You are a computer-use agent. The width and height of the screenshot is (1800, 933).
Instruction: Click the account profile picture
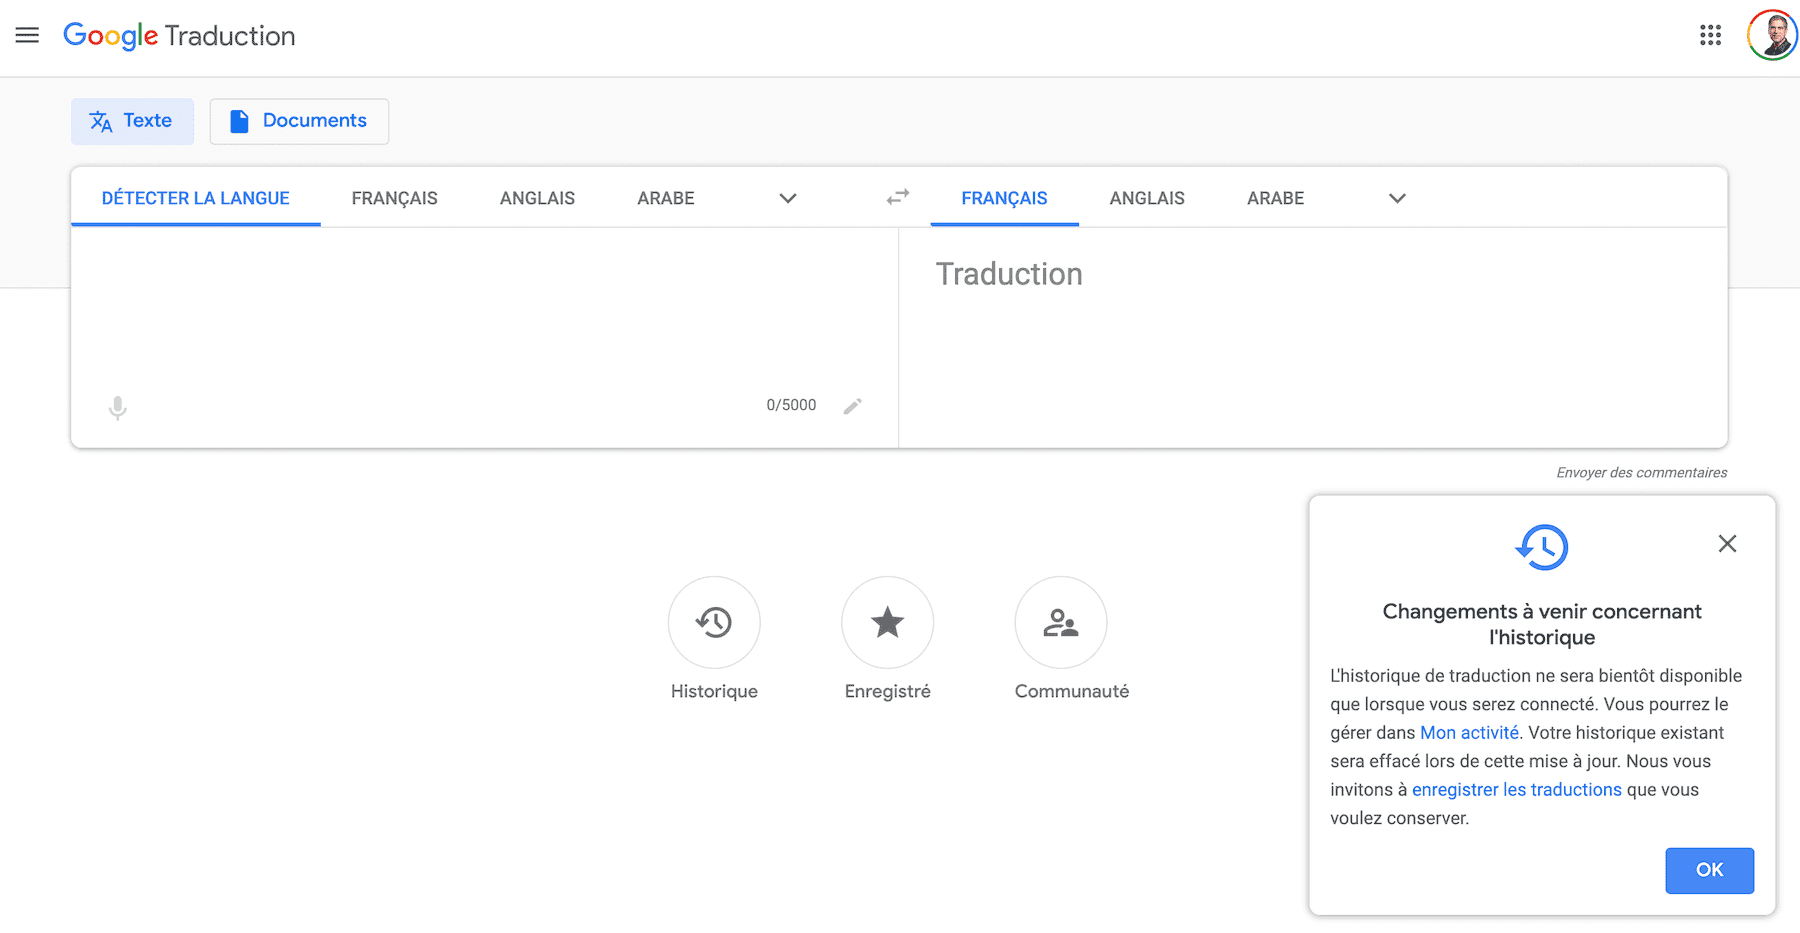tap(1772, 36)
